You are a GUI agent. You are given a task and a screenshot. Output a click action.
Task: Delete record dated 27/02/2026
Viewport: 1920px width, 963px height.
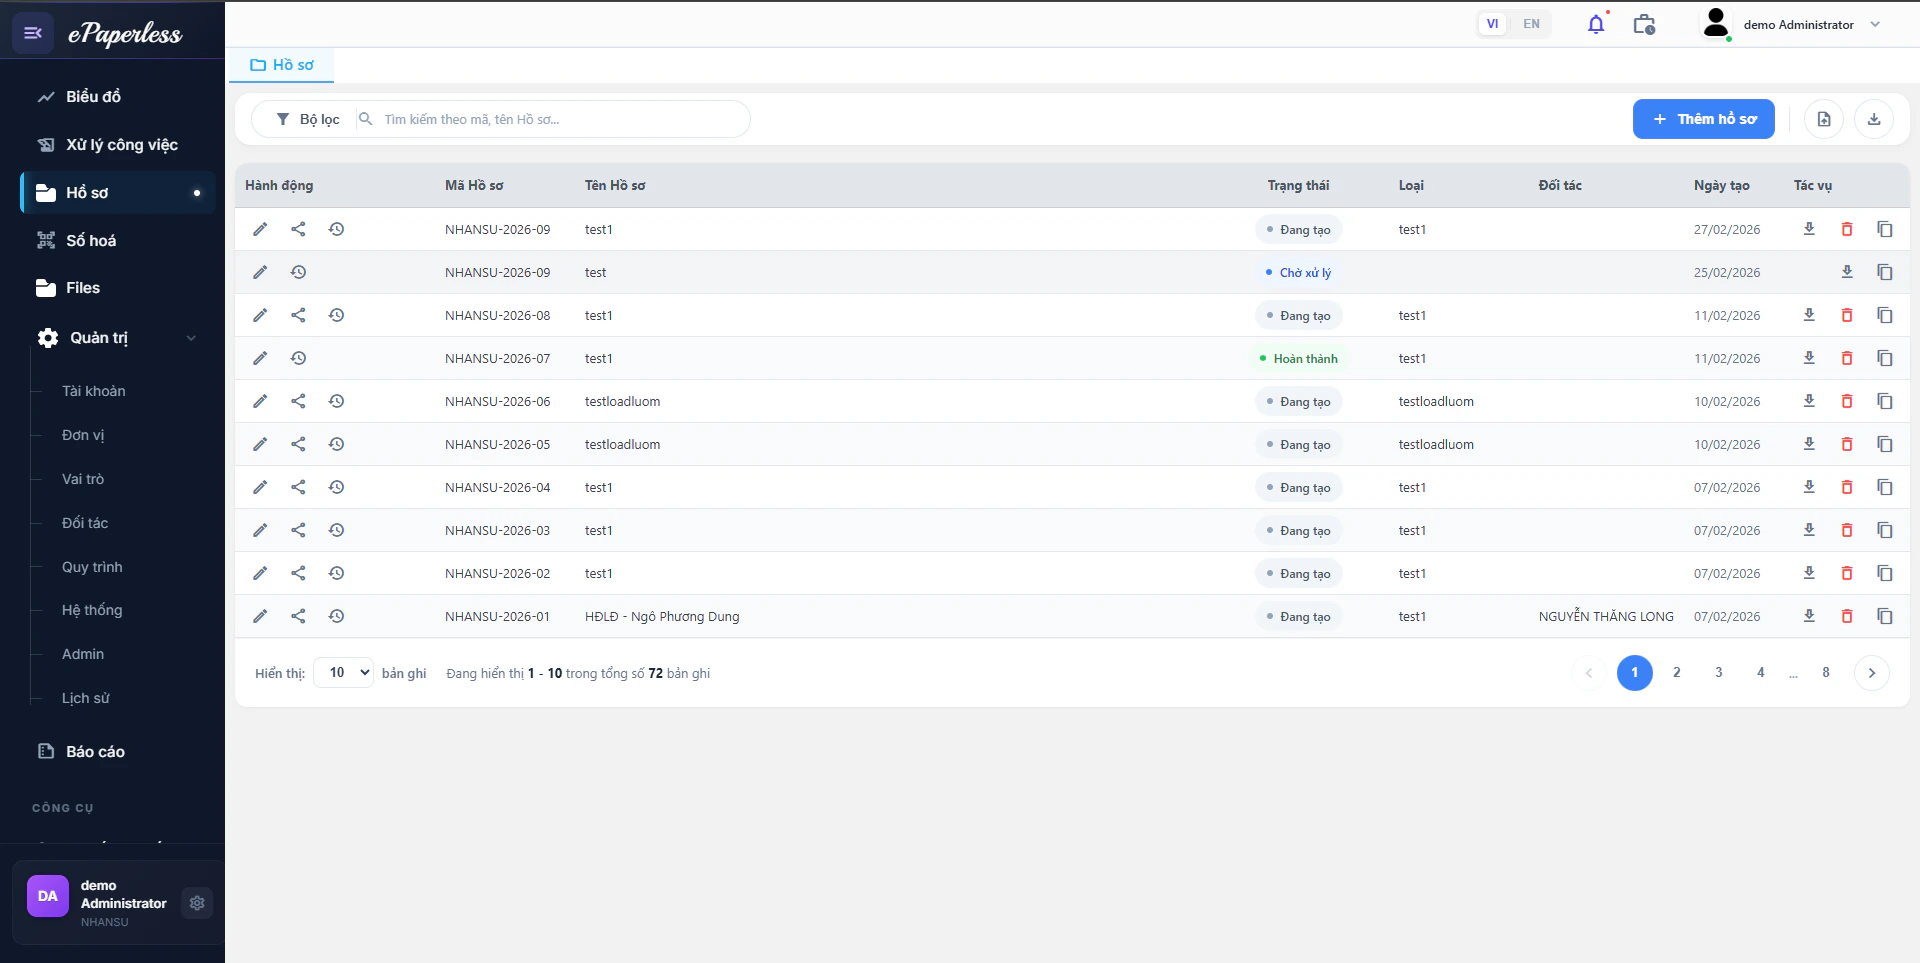[1847, 229]
